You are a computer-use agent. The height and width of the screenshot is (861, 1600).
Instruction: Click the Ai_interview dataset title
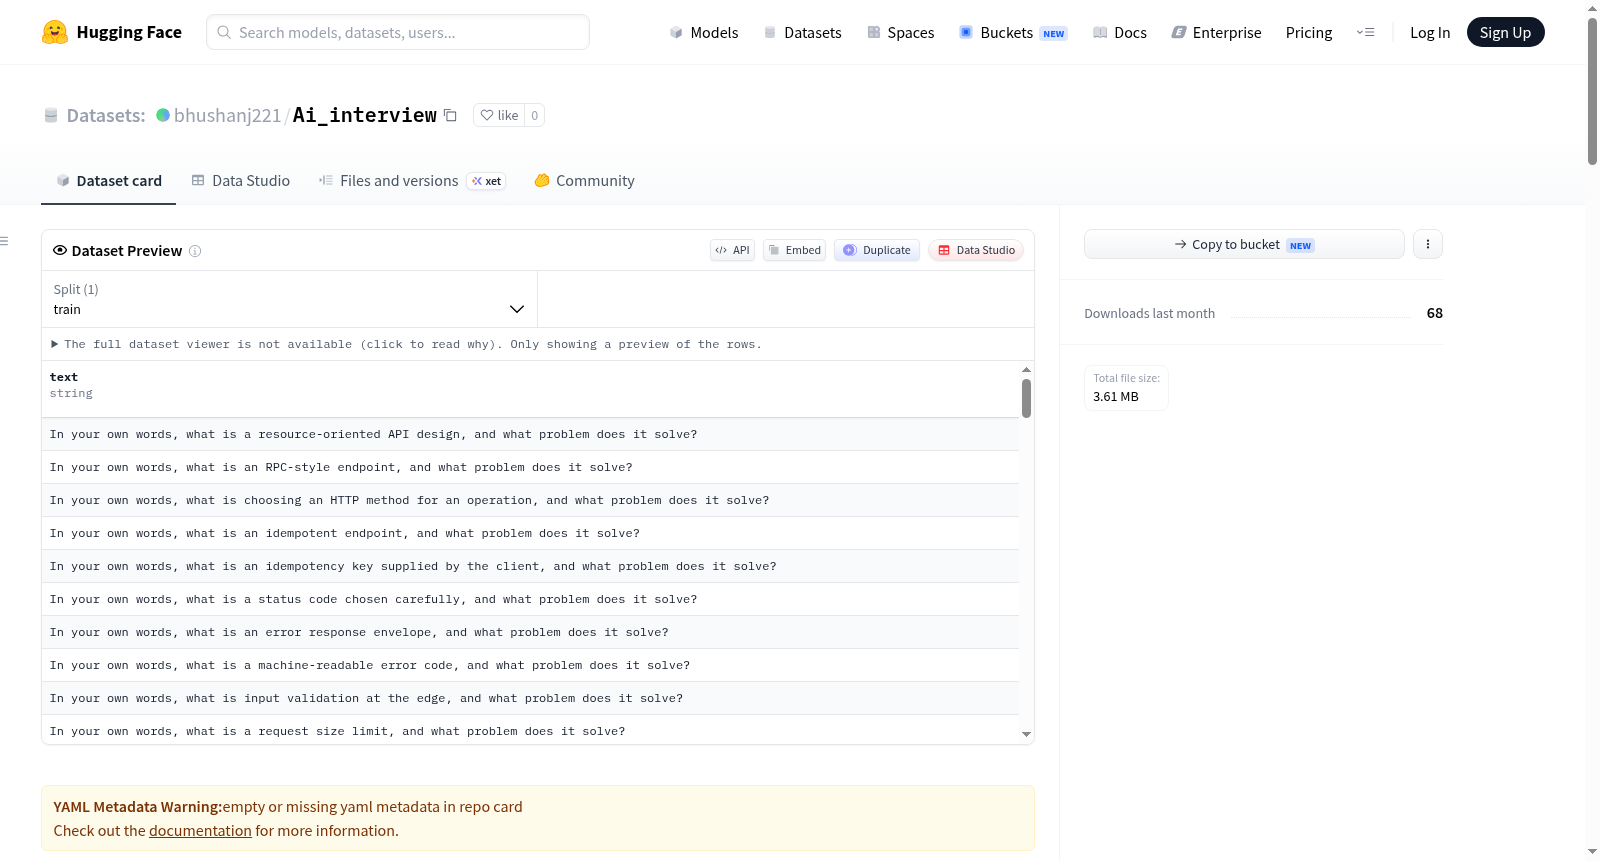pos(365,115)
